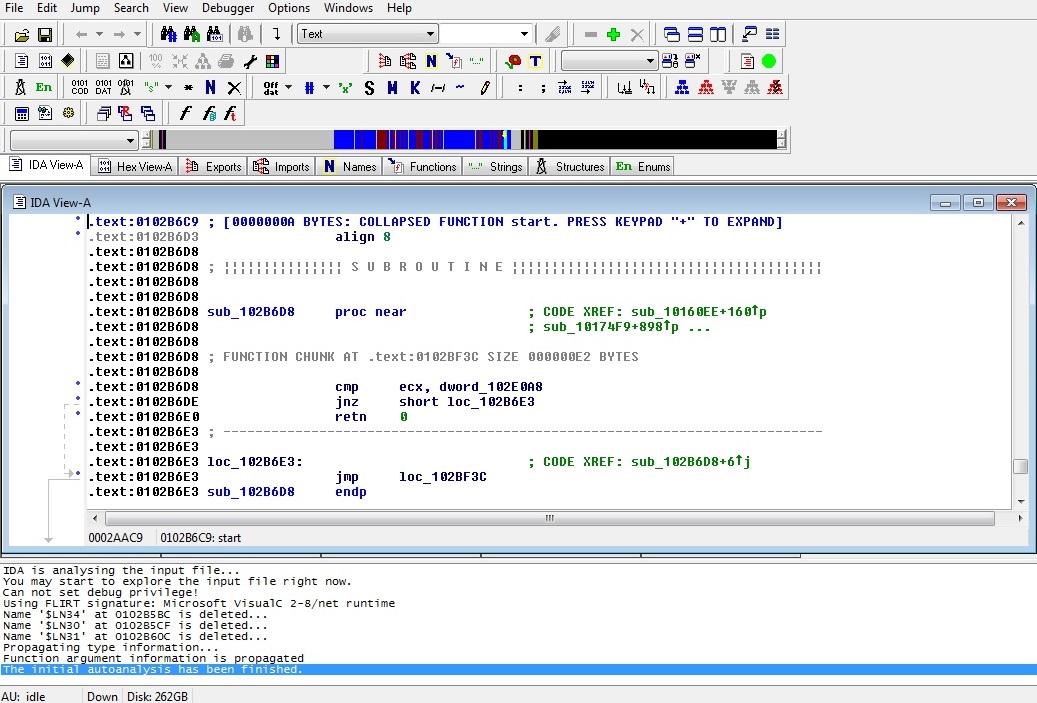Open the Debugger menu
The width and height of the screenshot is (1037, 703).
(x=227, y=8)
